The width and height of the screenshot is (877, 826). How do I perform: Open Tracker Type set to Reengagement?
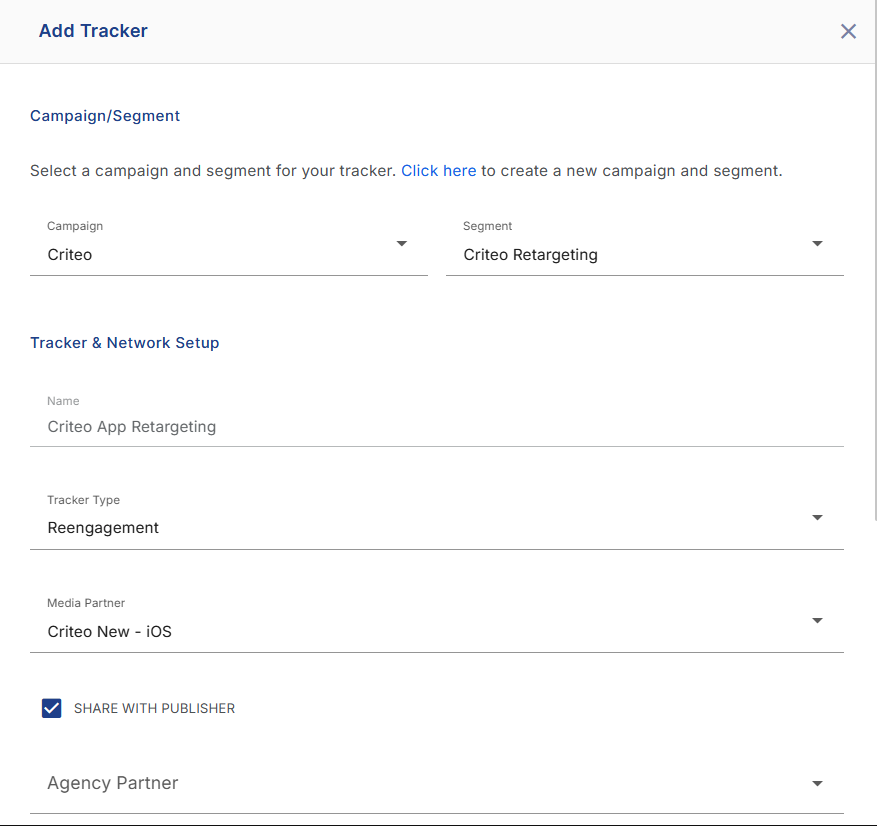tap(437, 520)
